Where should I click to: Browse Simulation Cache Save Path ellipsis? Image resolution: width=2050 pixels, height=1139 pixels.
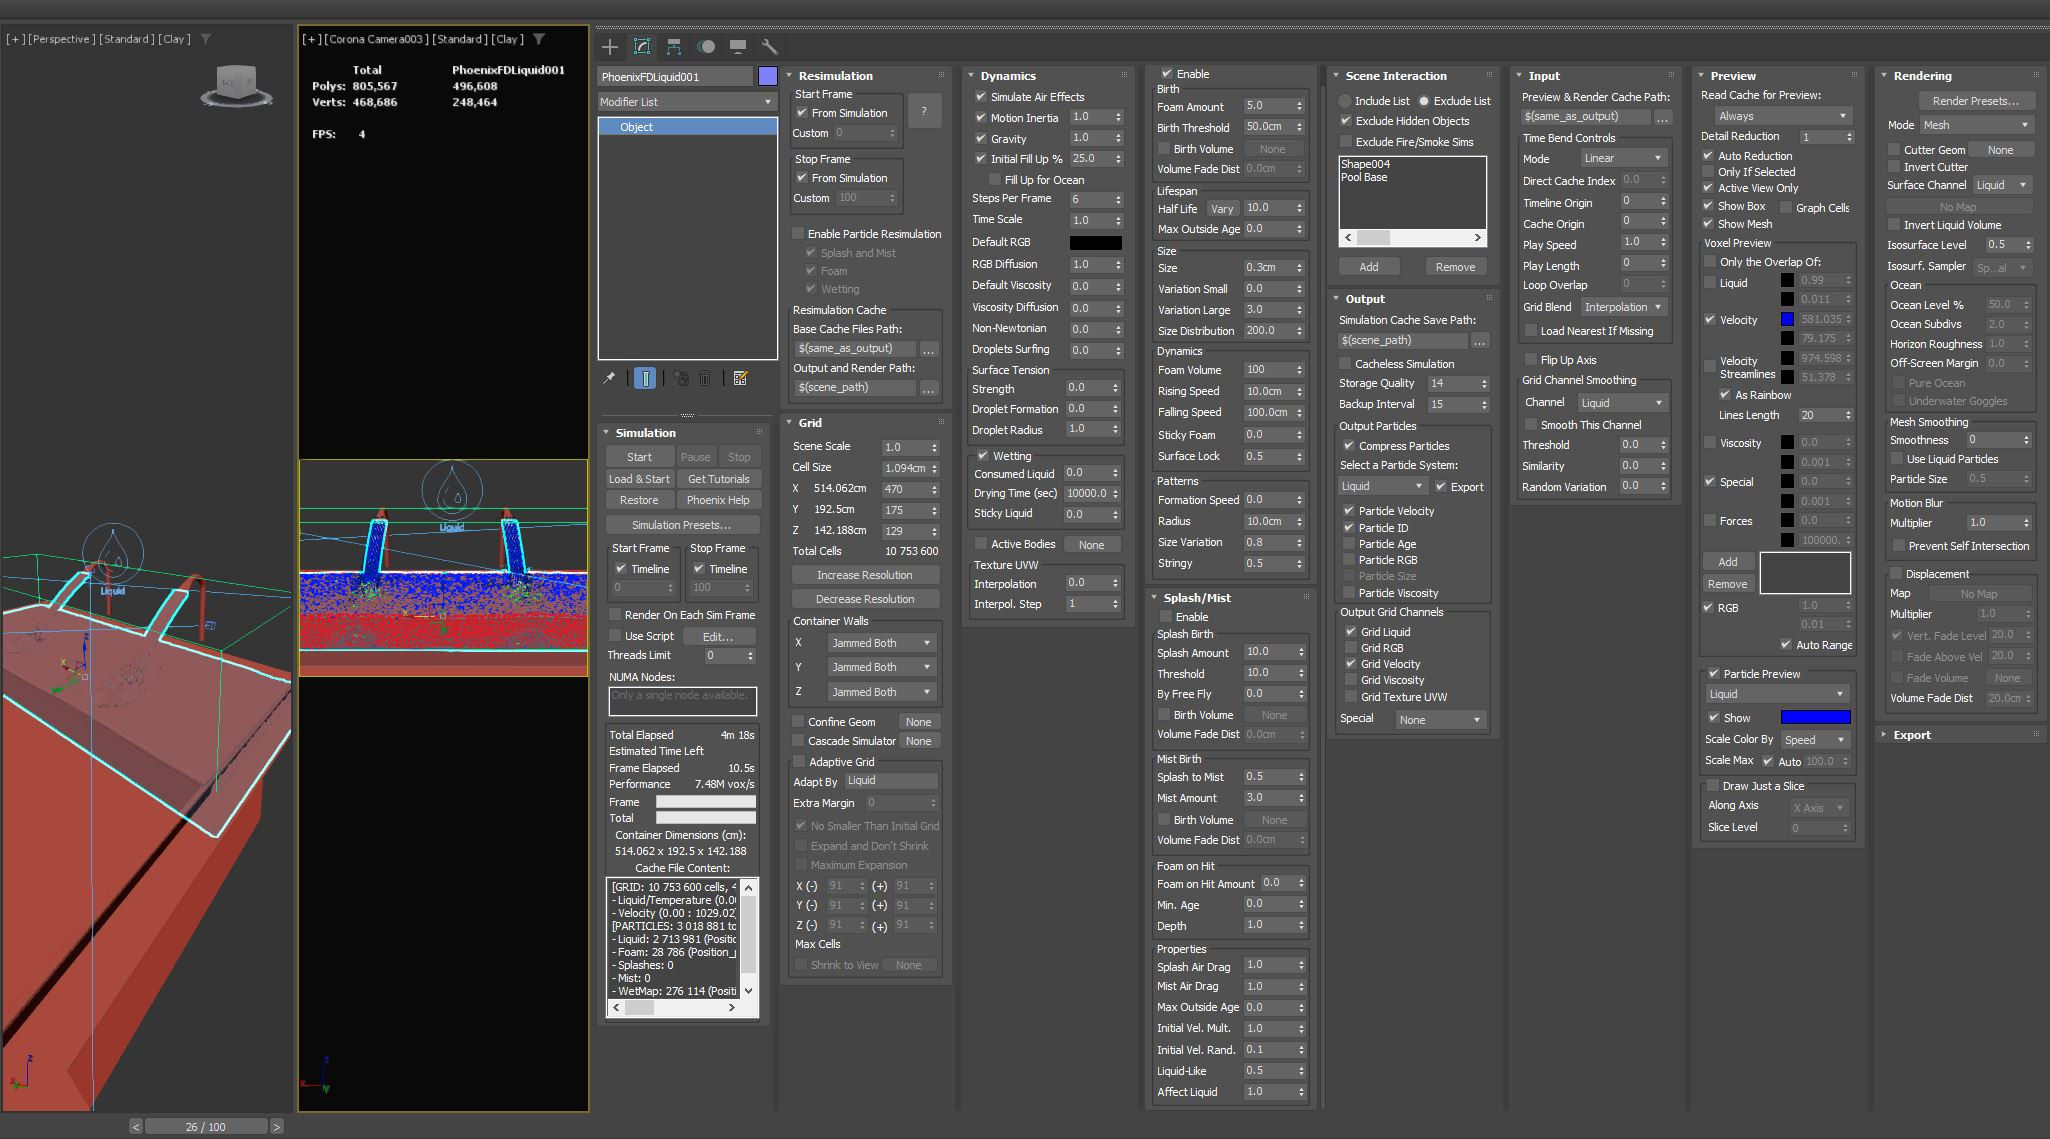point(1480,341)
